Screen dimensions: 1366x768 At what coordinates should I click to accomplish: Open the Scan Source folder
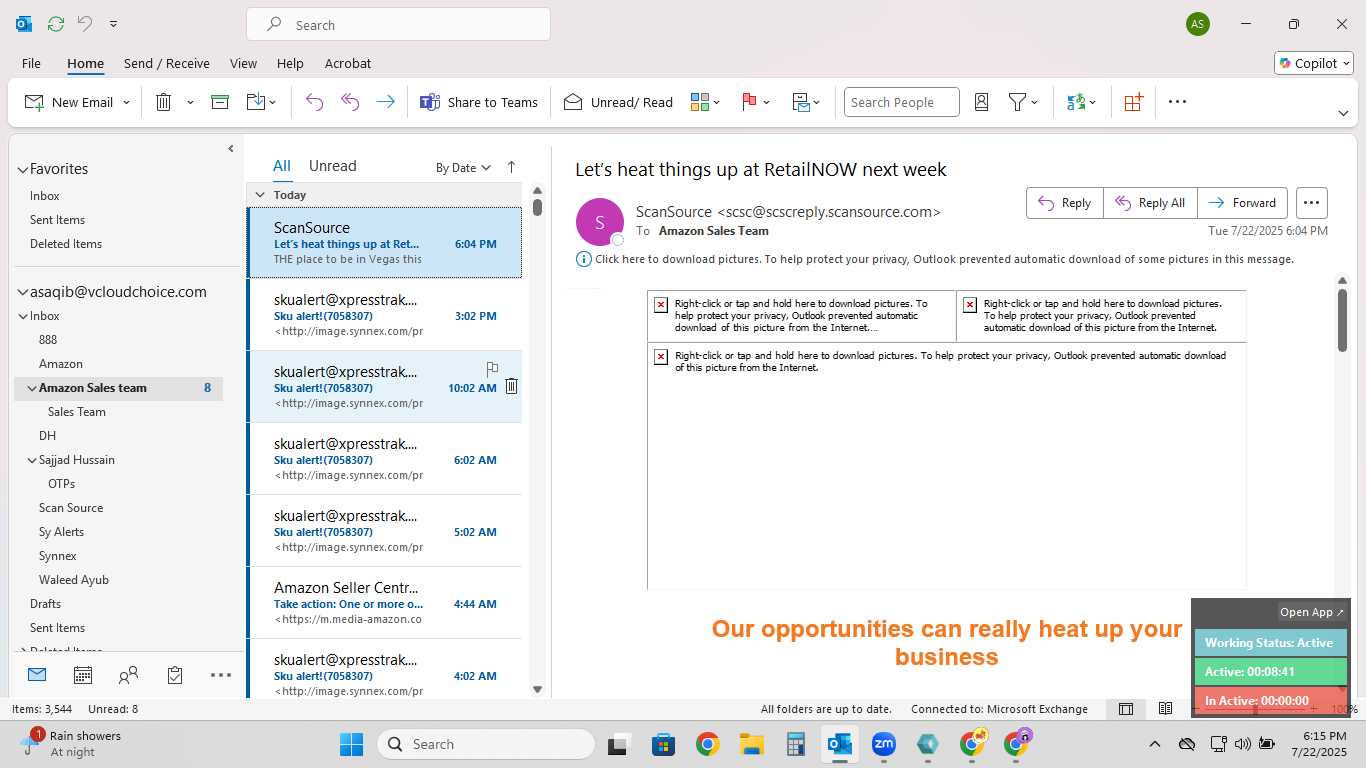click(x=71, y=508)
